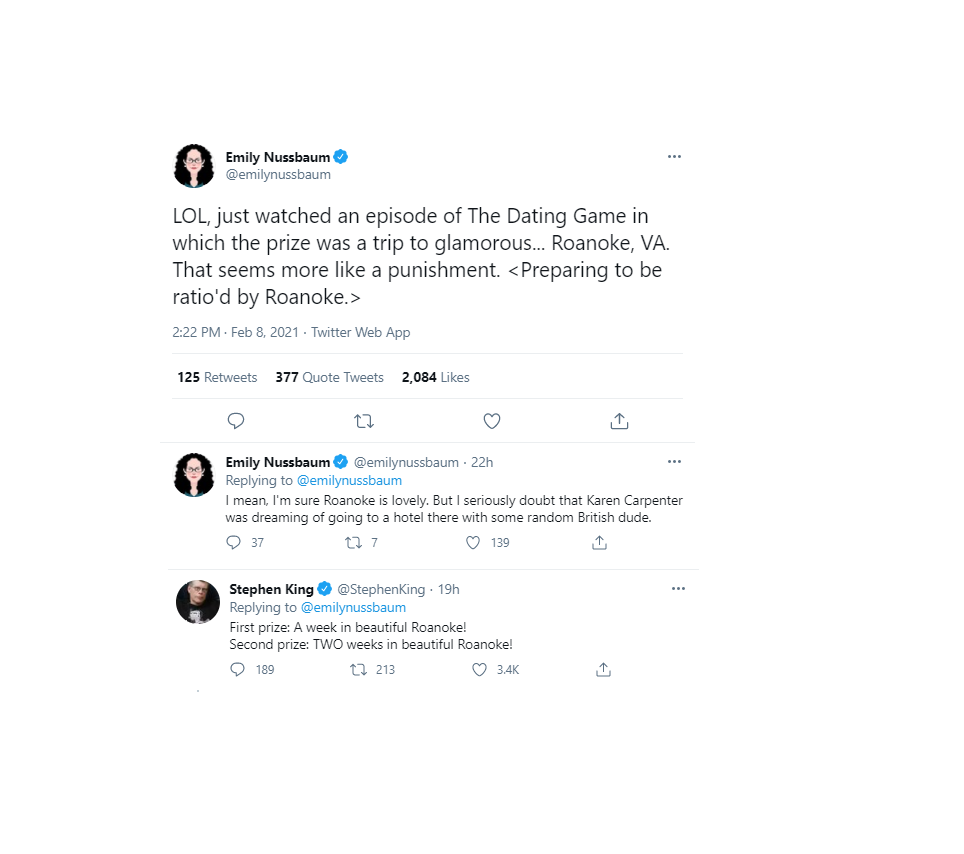The height and width of the screenshot is (854, 964).
Task: Open the 2,084 Likes list
Action: pos(435,377)
